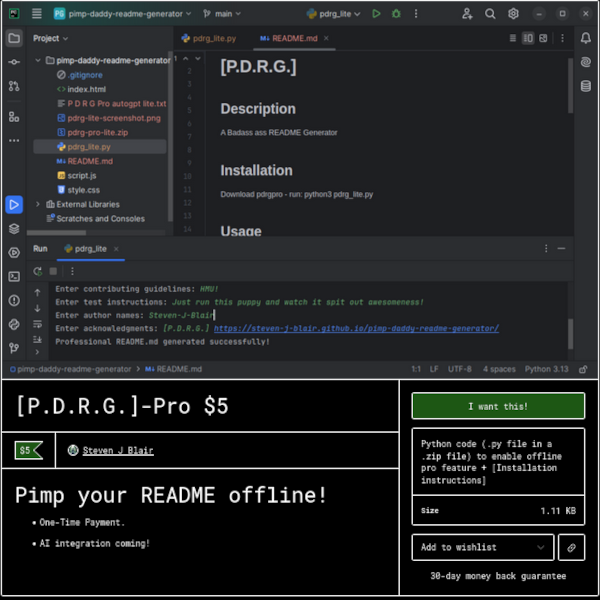Collapse the pimp-daddy-readme-generator root folder
Viewport: 600px width, 600px height.
pos(38,60)
